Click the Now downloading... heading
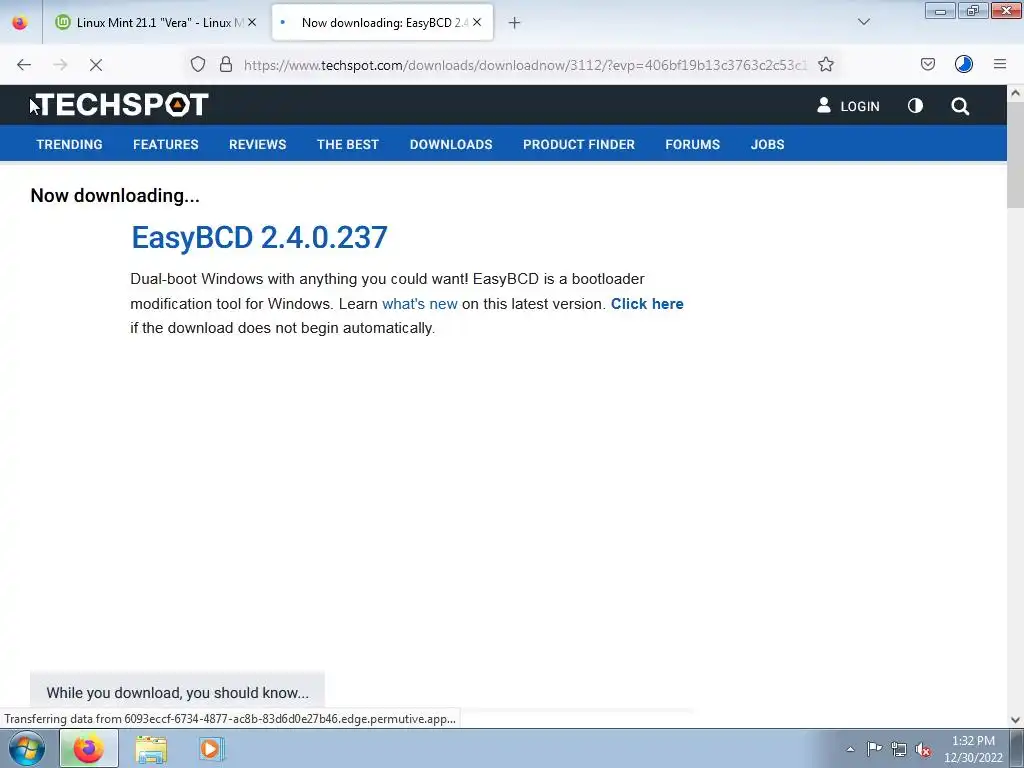Screen dimensions: 1024x768 (115, 195)
